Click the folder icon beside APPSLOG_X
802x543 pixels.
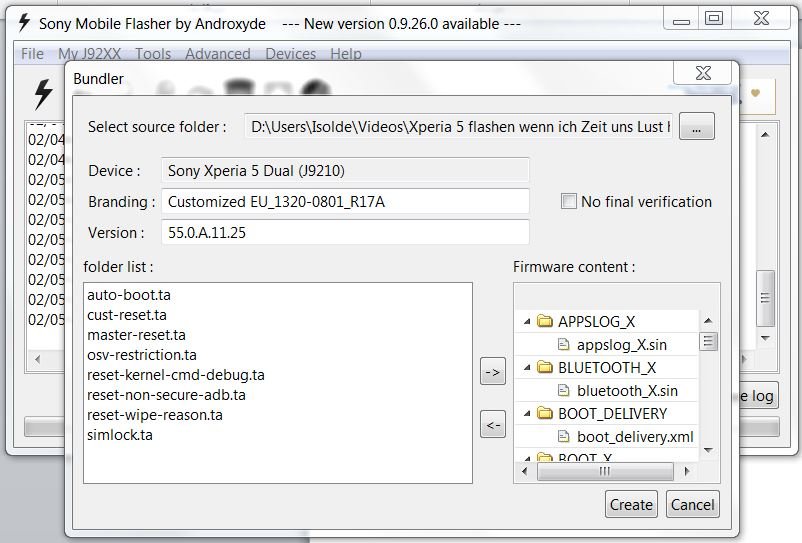(545, 321)
